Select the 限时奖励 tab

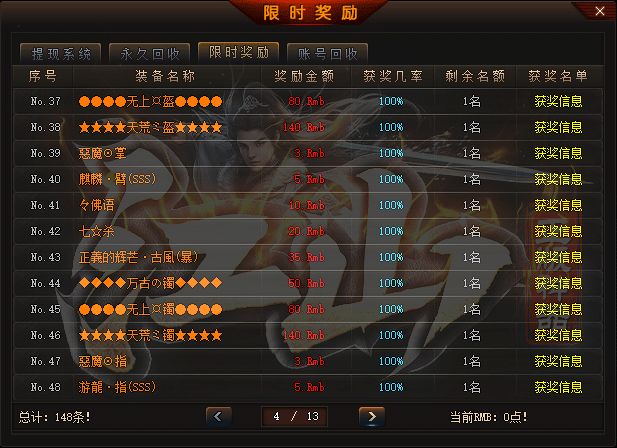point(238,52)
